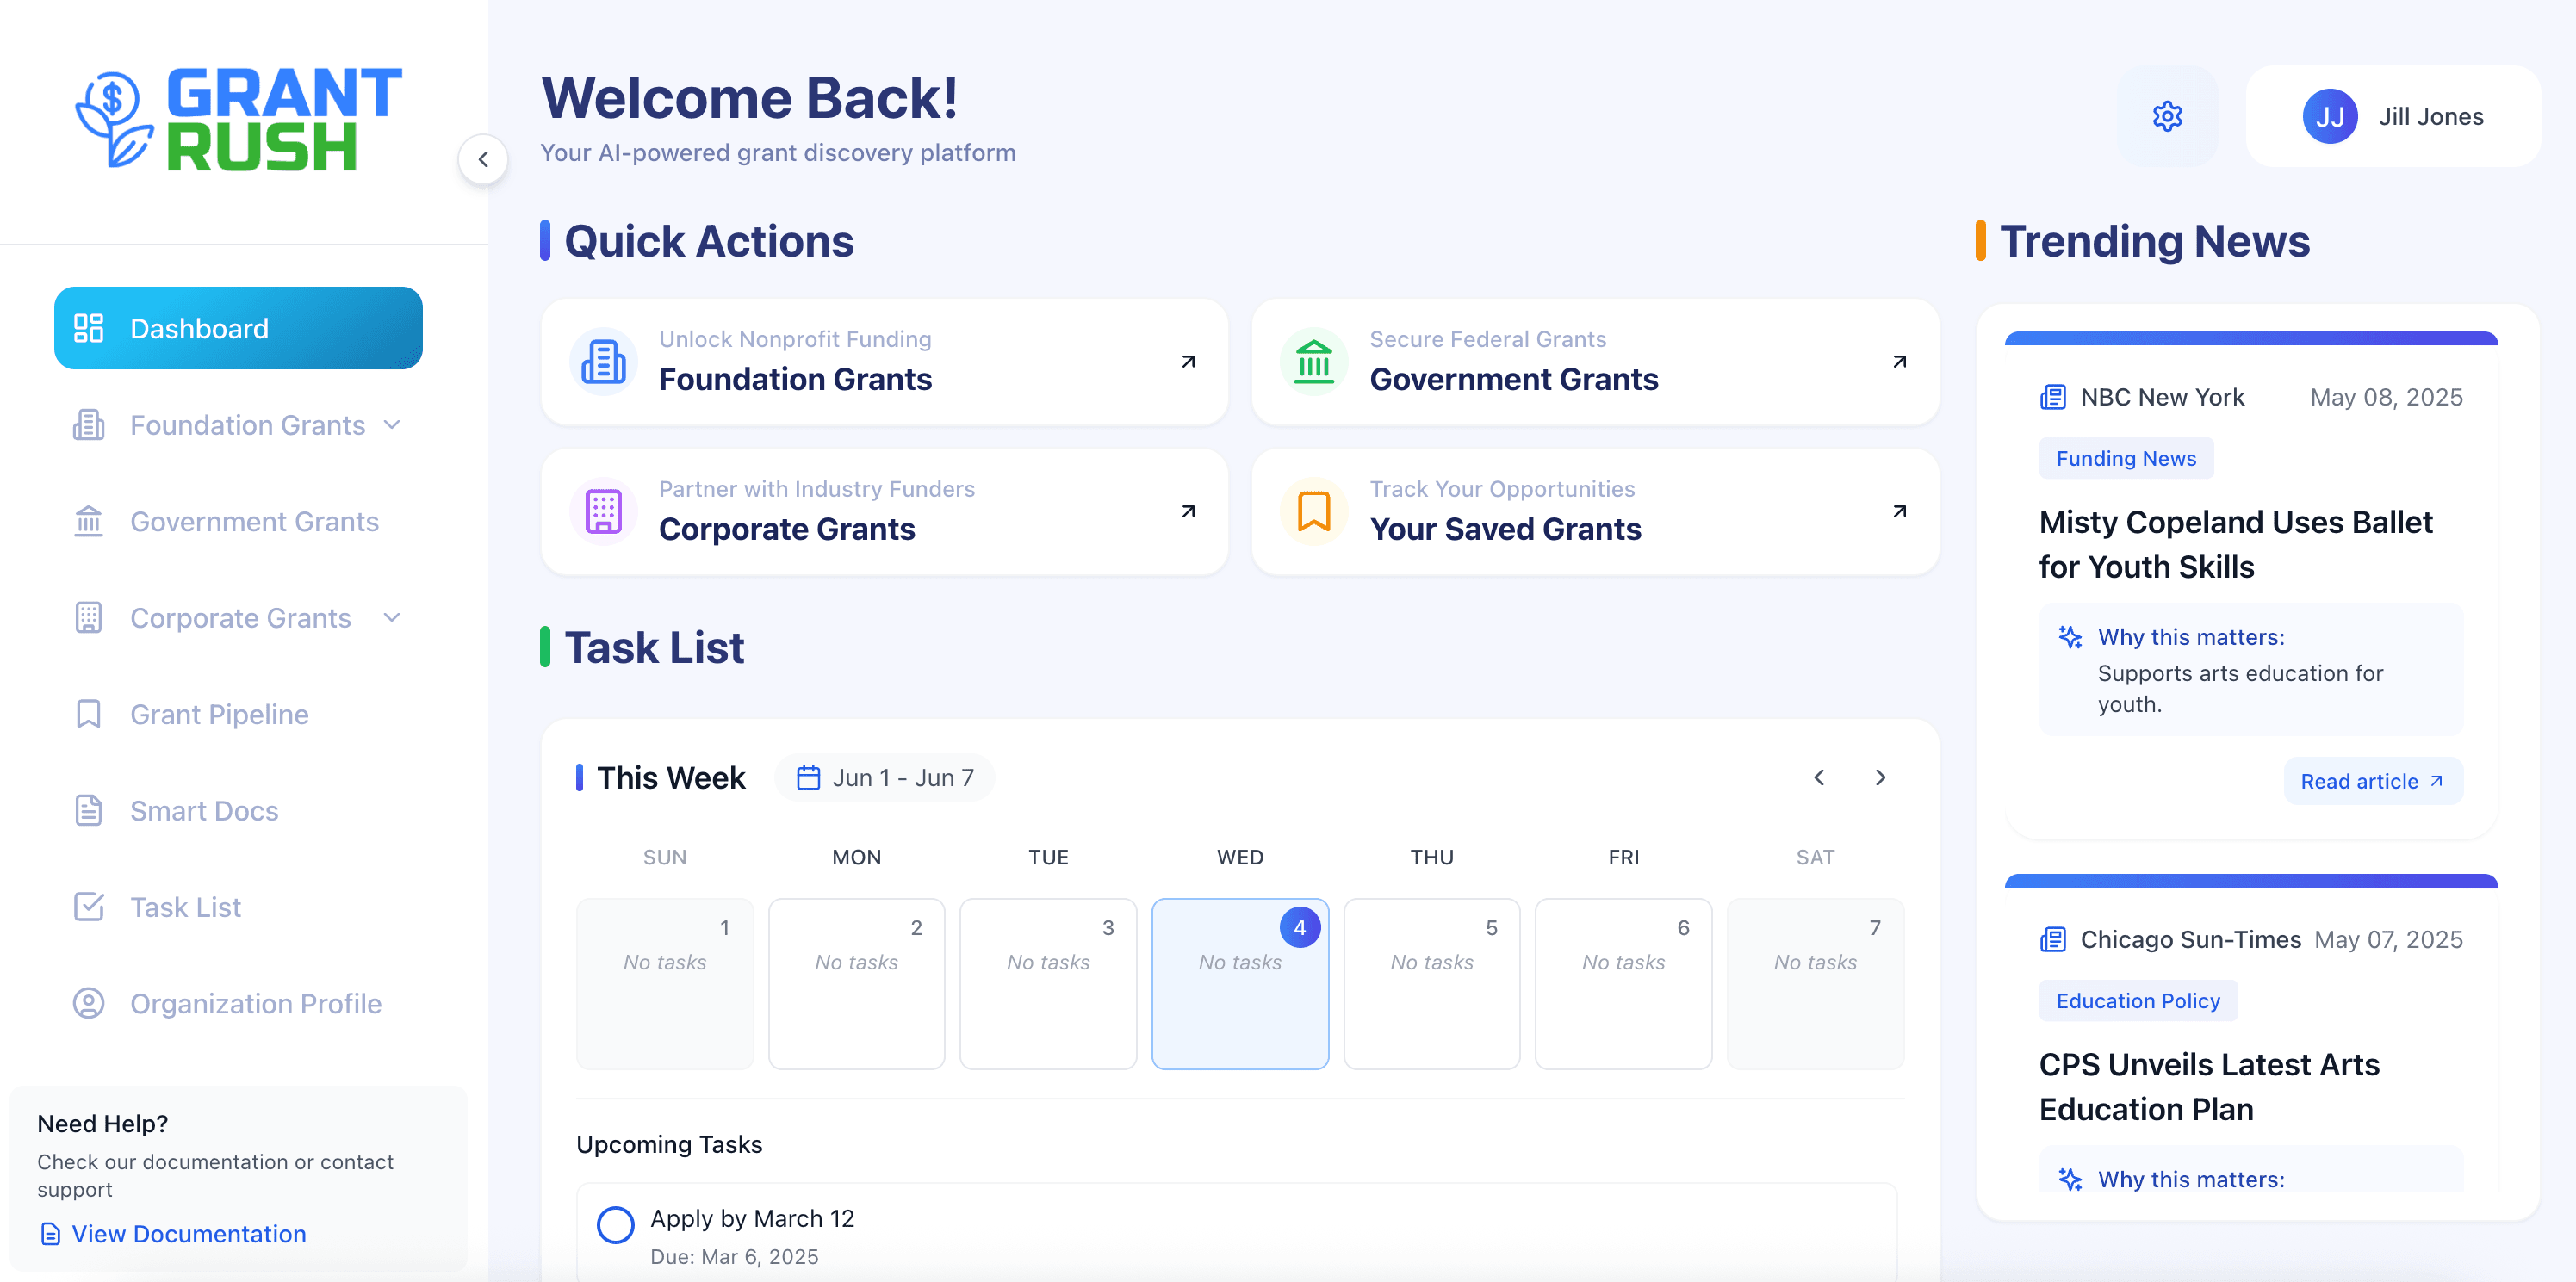Select the Education Policy tag on CPS article

point(2137,1000)
